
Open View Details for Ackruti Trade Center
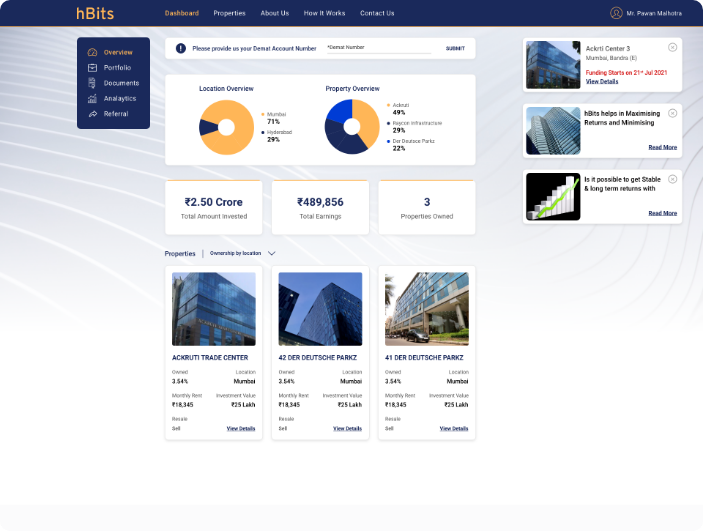pyautogui.click(x=240, y=428)
